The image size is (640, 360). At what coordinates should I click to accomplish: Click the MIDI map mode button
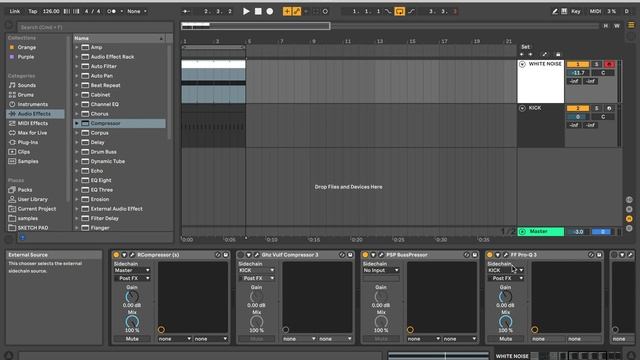[595, 11]
